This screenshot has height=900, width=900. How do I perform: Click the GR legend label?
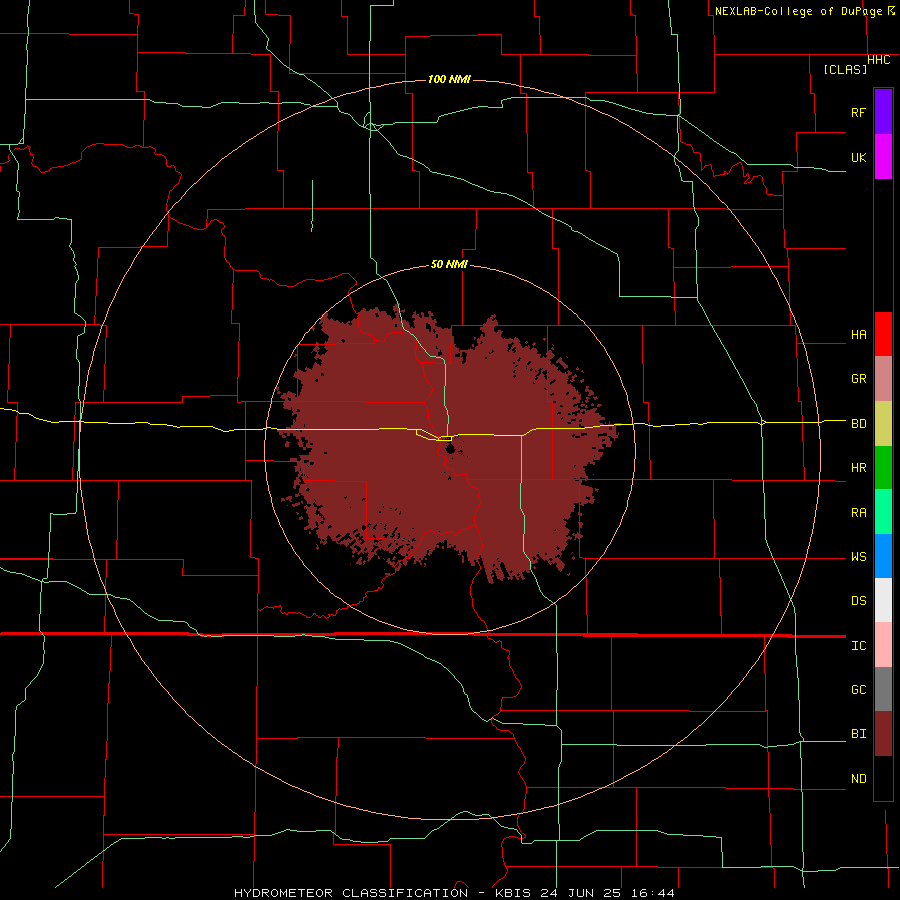[x=858, y=379]
